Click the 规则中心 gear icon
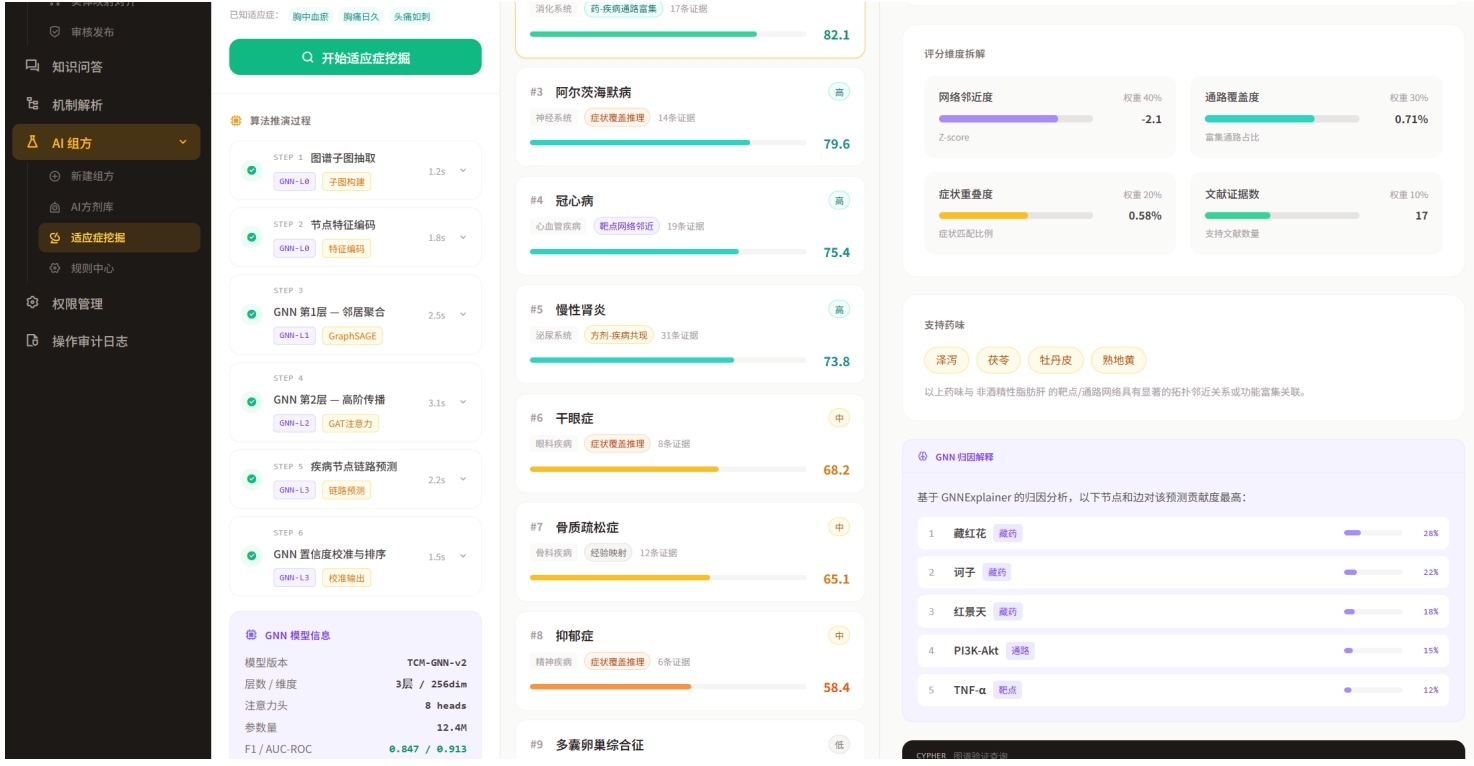This screenshot has height=766, width=1474. click(x=55, y=269)
